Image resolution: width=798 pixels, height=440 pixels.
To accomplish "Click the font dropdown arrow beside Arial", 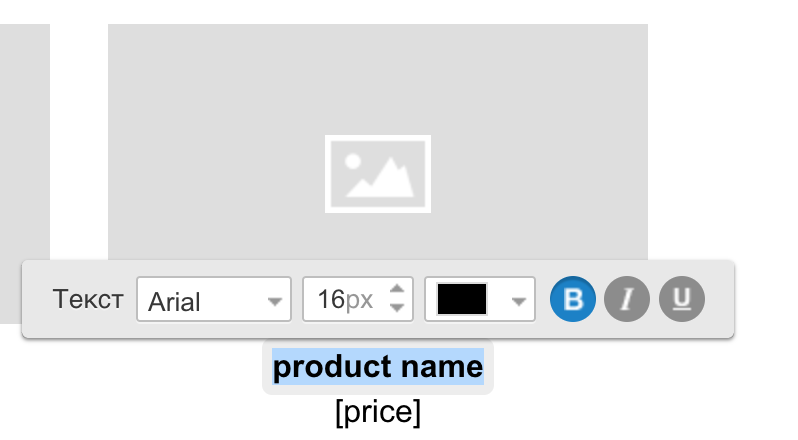I will pos(275,302).
